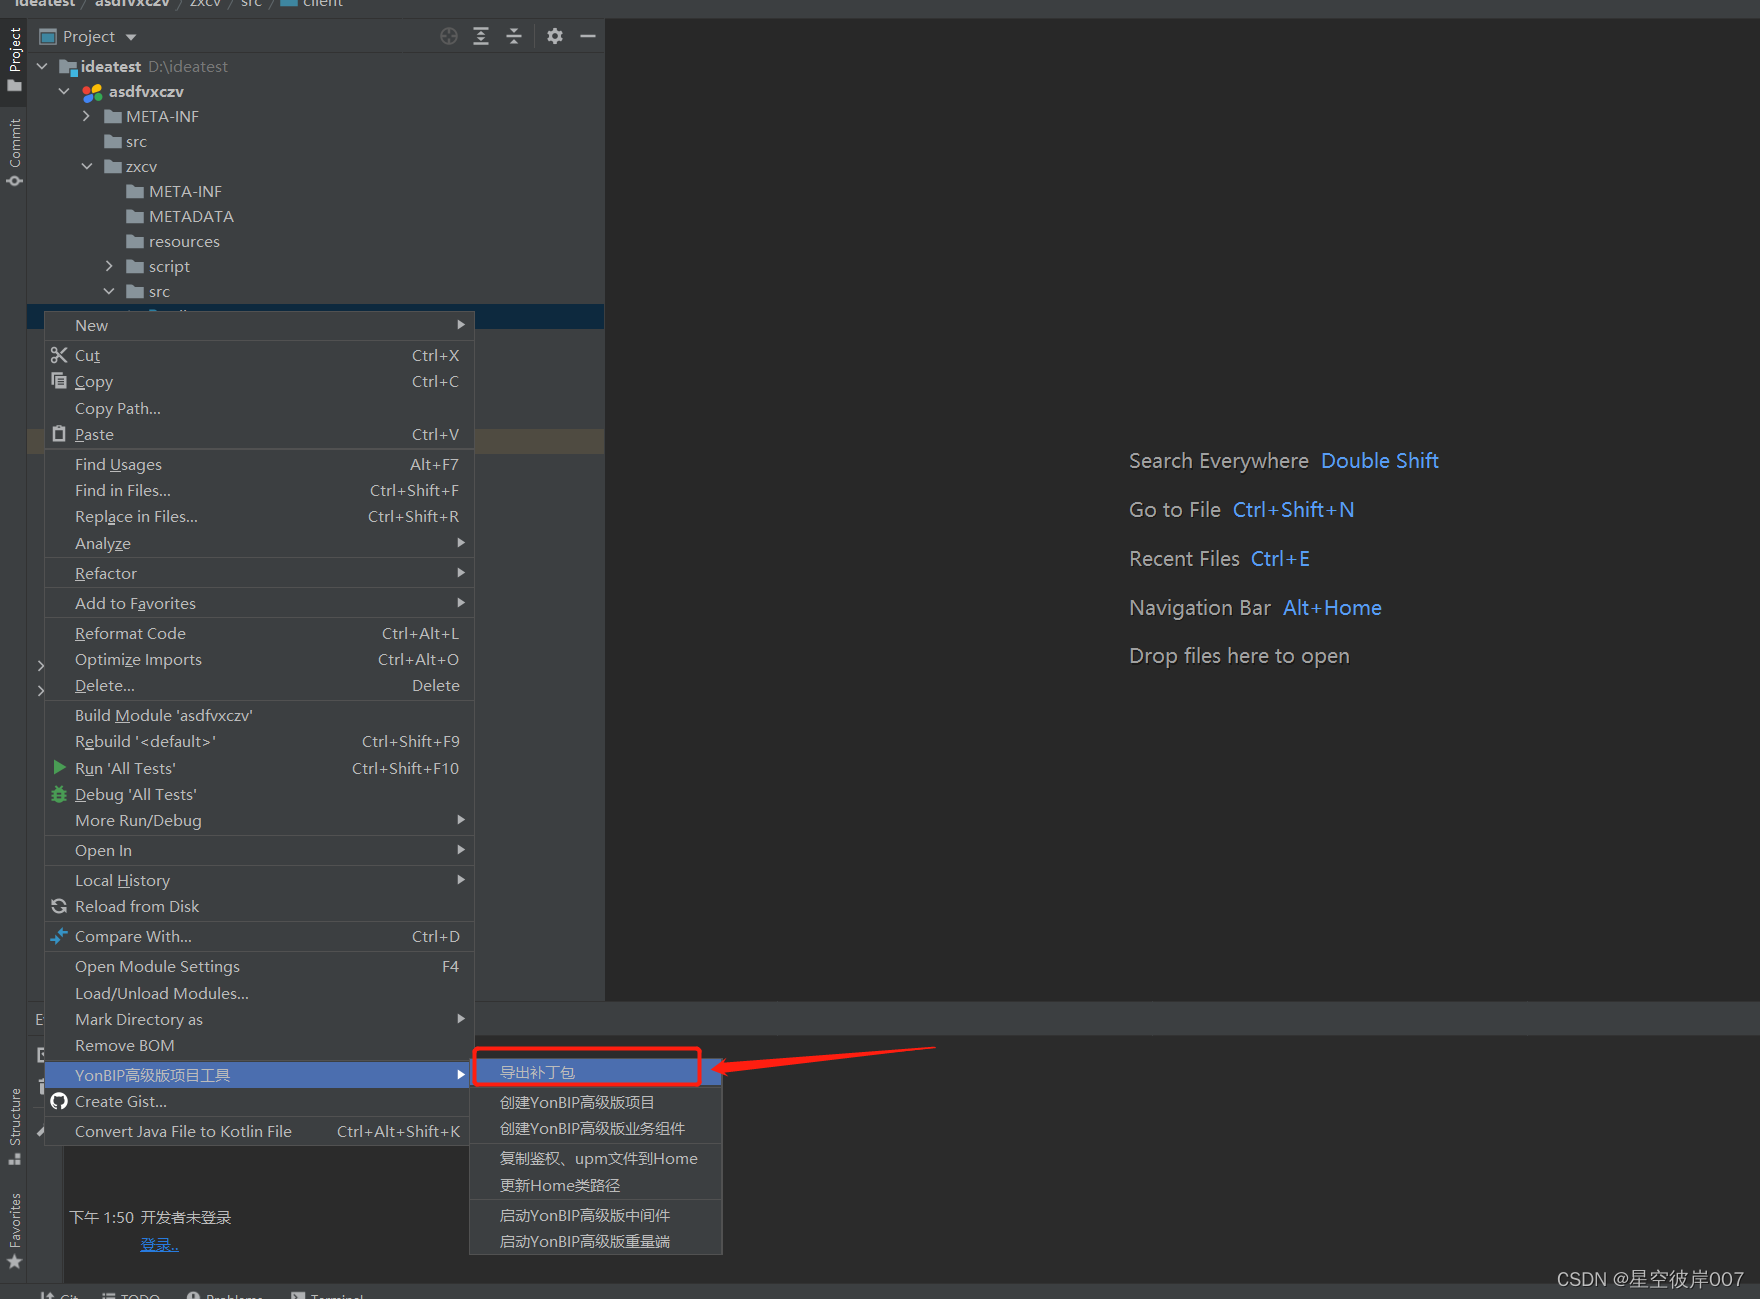This screenshot has width=1760, height=1299.
Task: Select Compare With...
Action: click(x=259, y=936)
